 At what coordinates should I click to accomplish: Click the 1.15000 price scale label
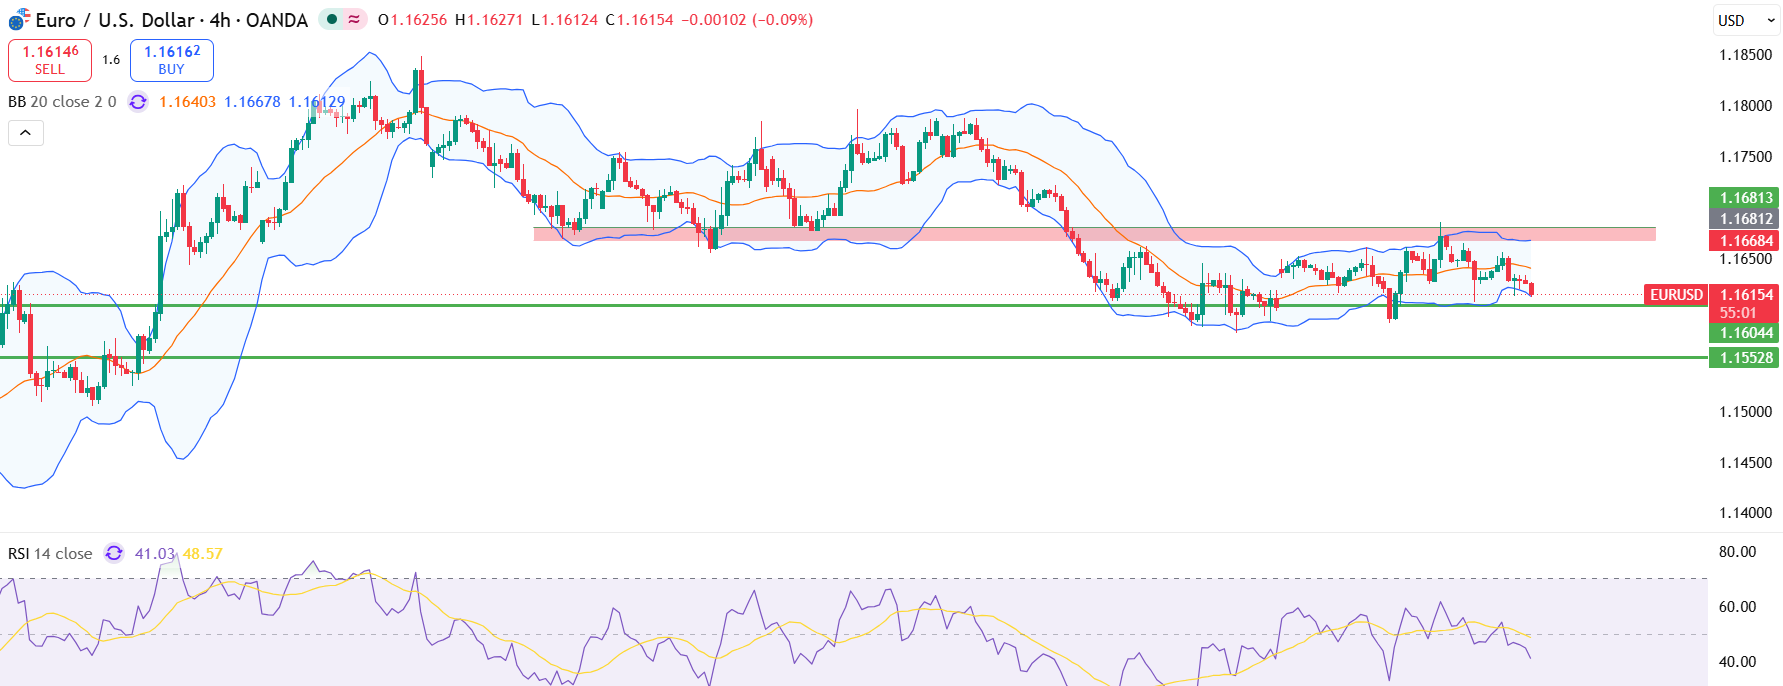[1746, 412]
